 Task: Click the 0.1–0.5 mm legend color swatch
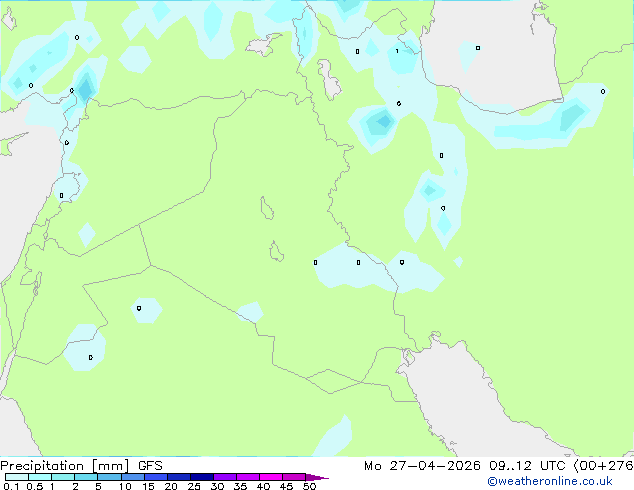pos(17,477)
